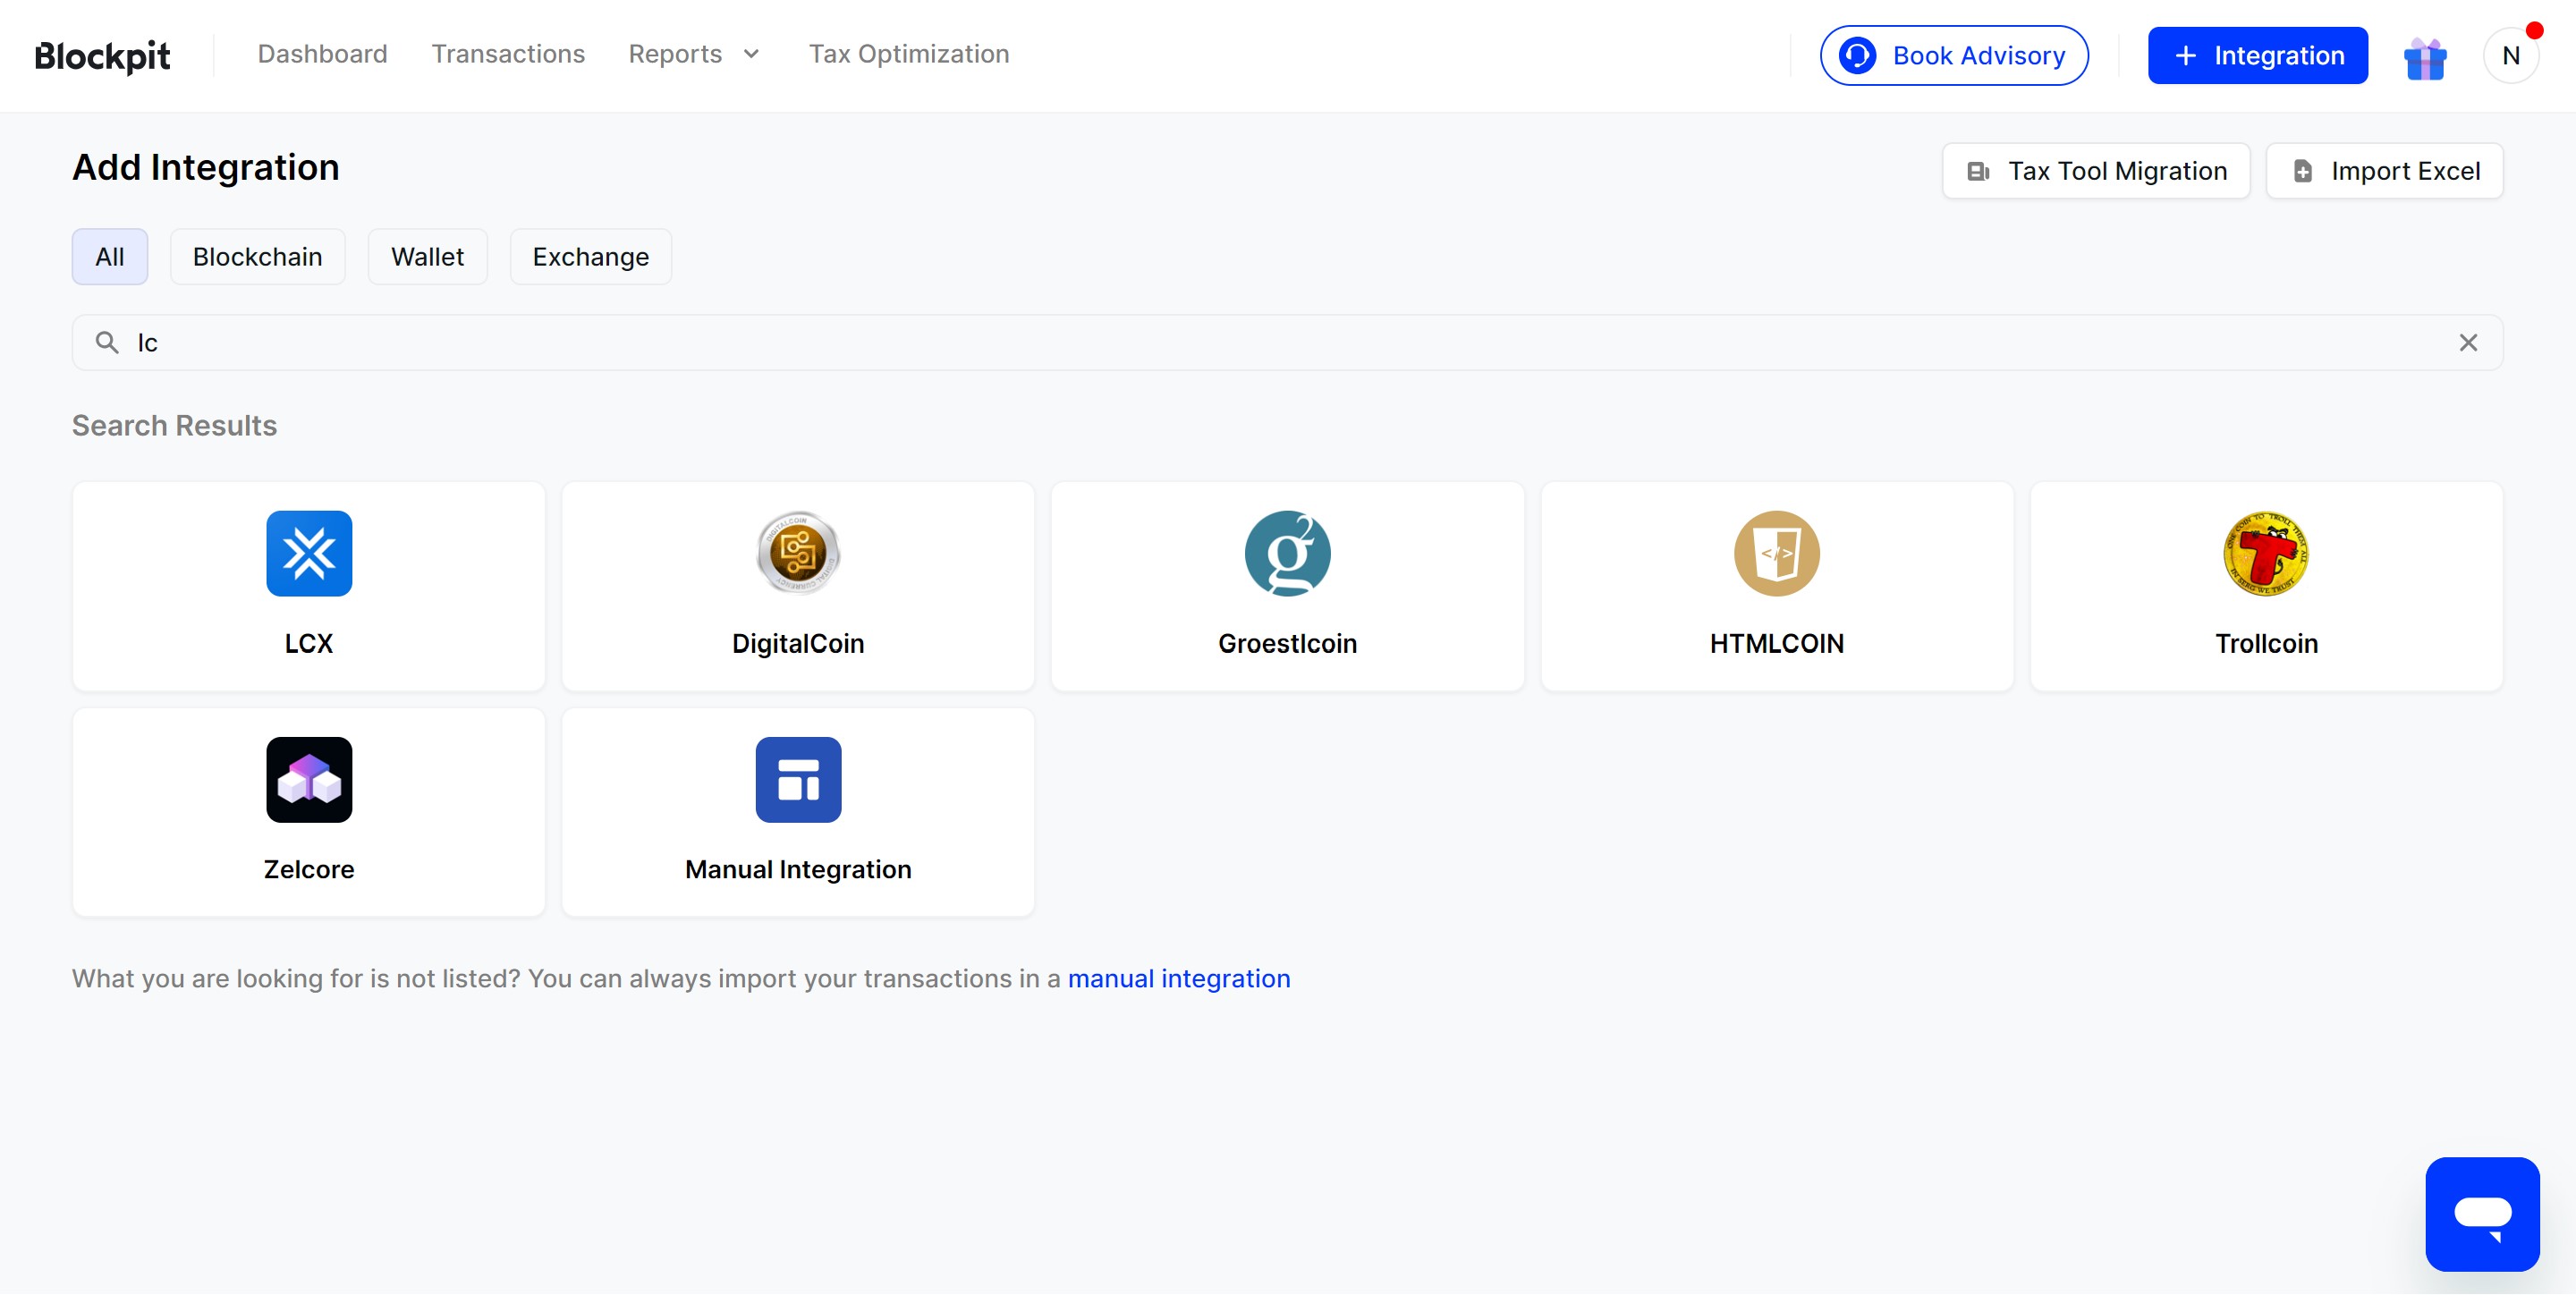Screen dimensions: 2576x1295
Task: Clear the search field with X
Action: pos(2467,343)
